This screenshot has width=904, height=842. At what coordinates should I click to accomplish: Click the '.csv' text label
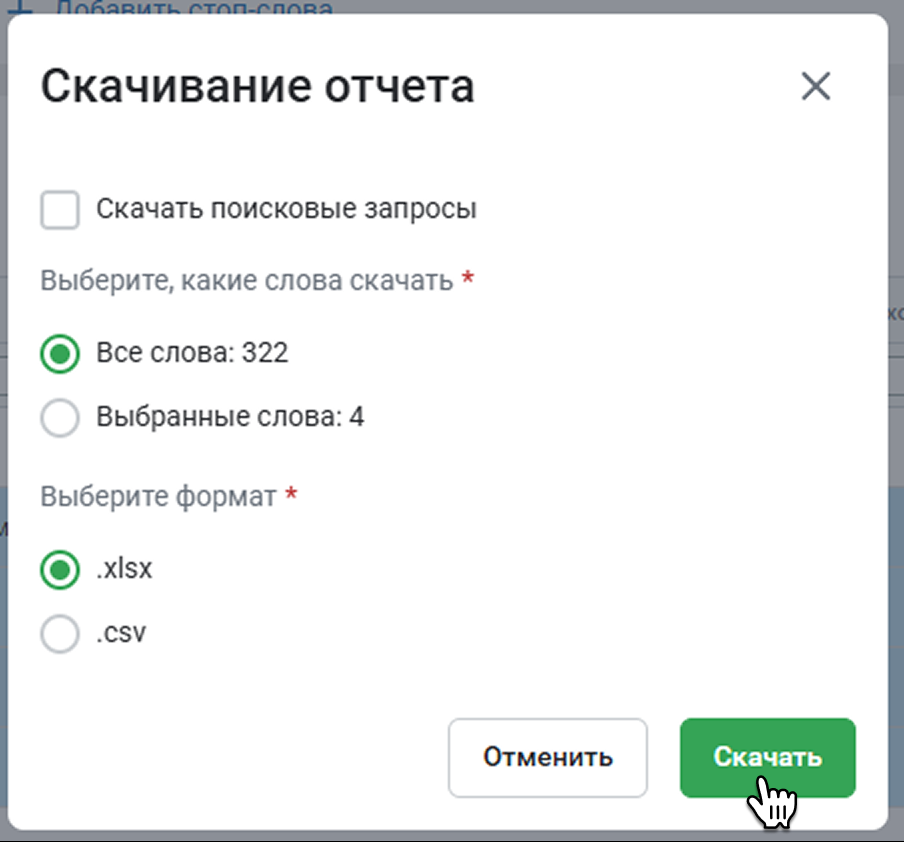[121, 633]
